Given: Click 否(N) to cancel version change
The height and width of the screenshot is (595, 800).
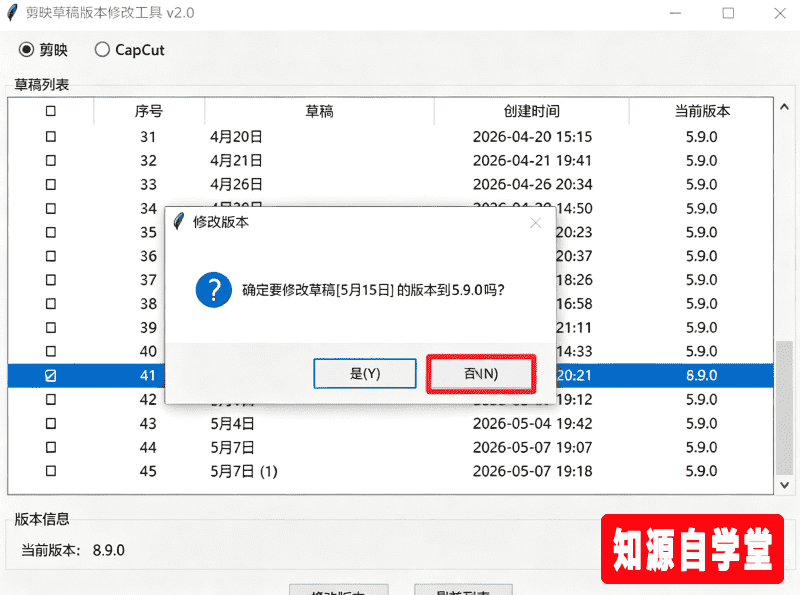Looking at the screenshot, I should coord(481,374).
